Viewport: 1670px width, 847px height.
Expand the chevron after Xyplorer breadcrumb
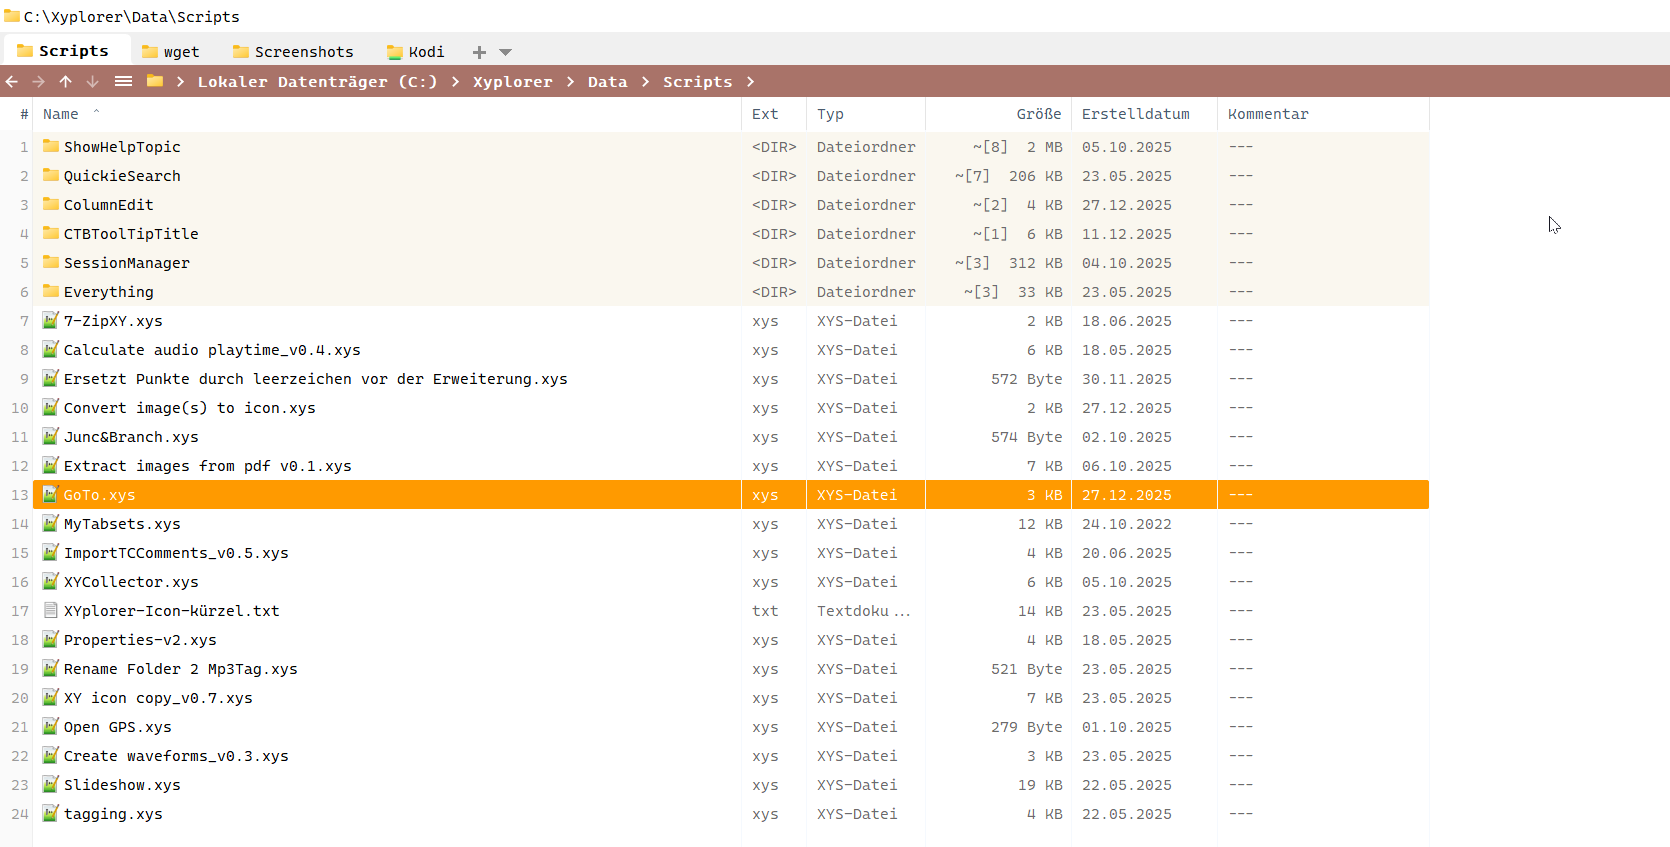(x=570, y=82)
